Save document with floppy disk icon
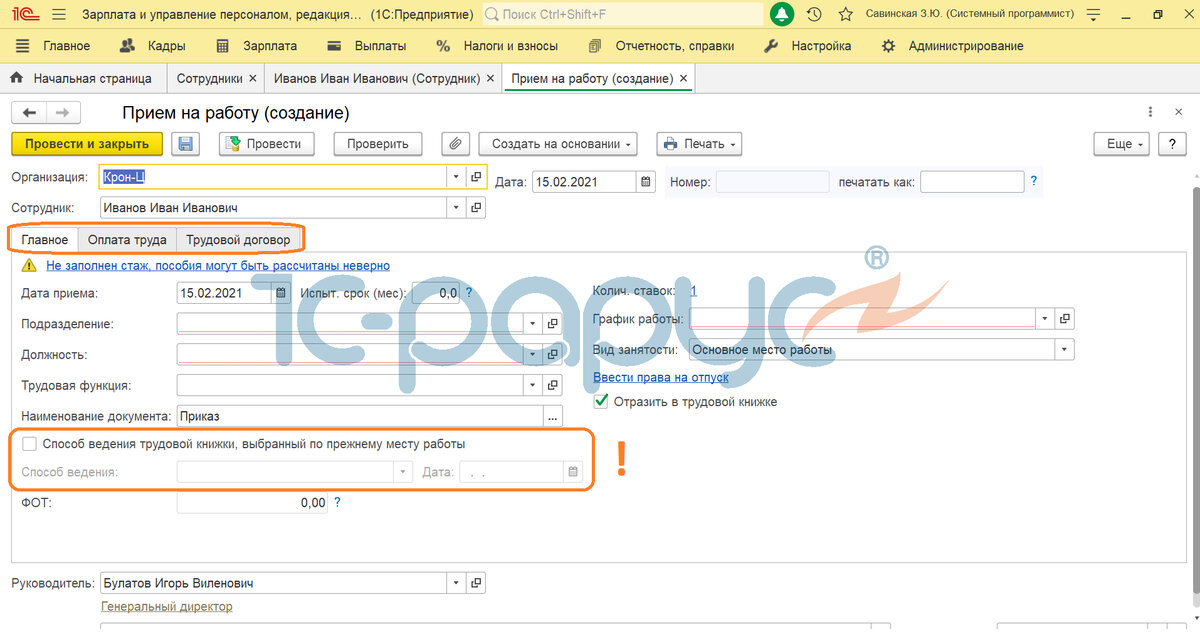 tap(186, 144)
